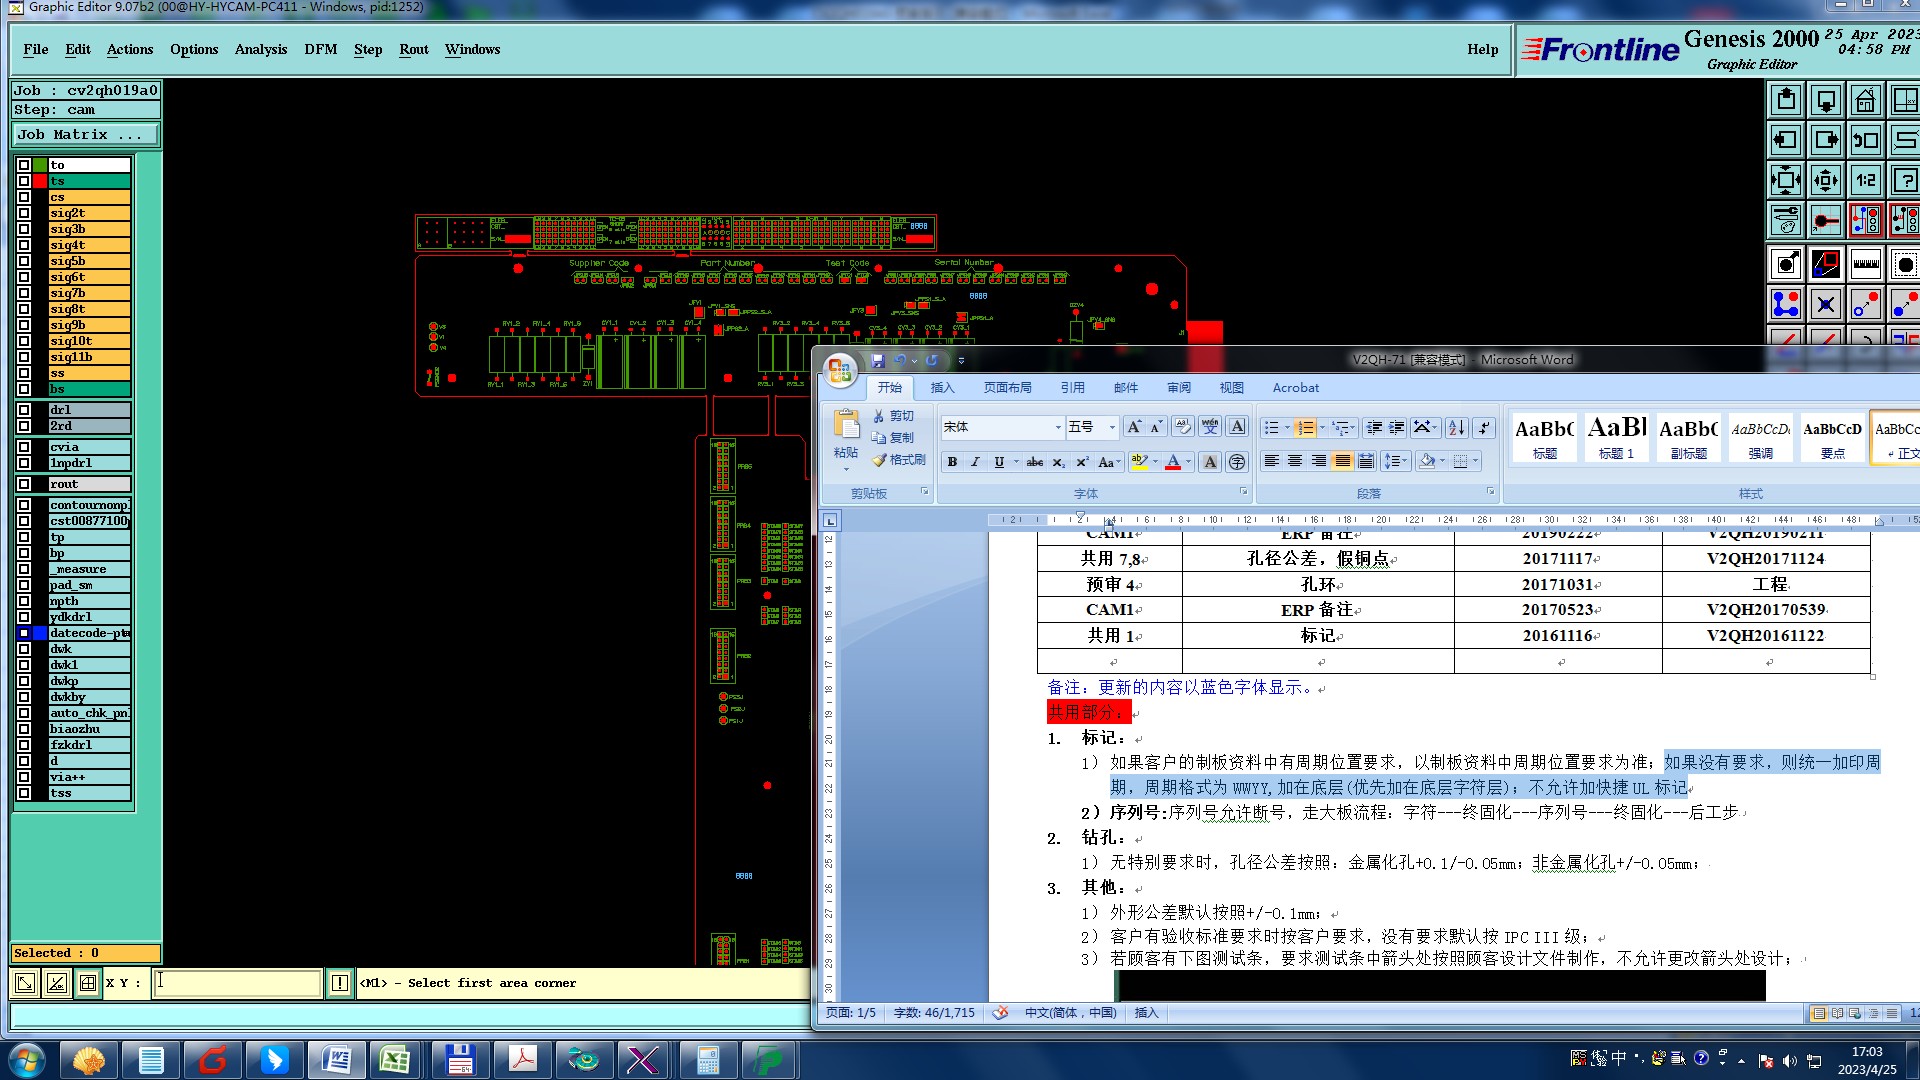1920x1080 pixels.
Task: Click the connected blue dots net icon
Action: click(x=1786, y=304)
